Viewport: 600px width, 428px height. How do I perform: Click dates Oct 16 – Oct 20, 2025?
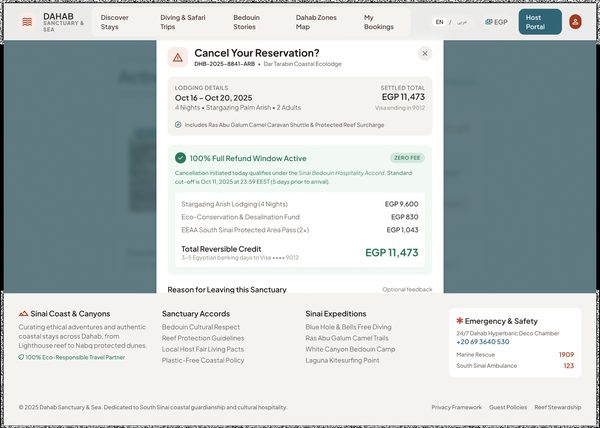(x=214, y=98)
